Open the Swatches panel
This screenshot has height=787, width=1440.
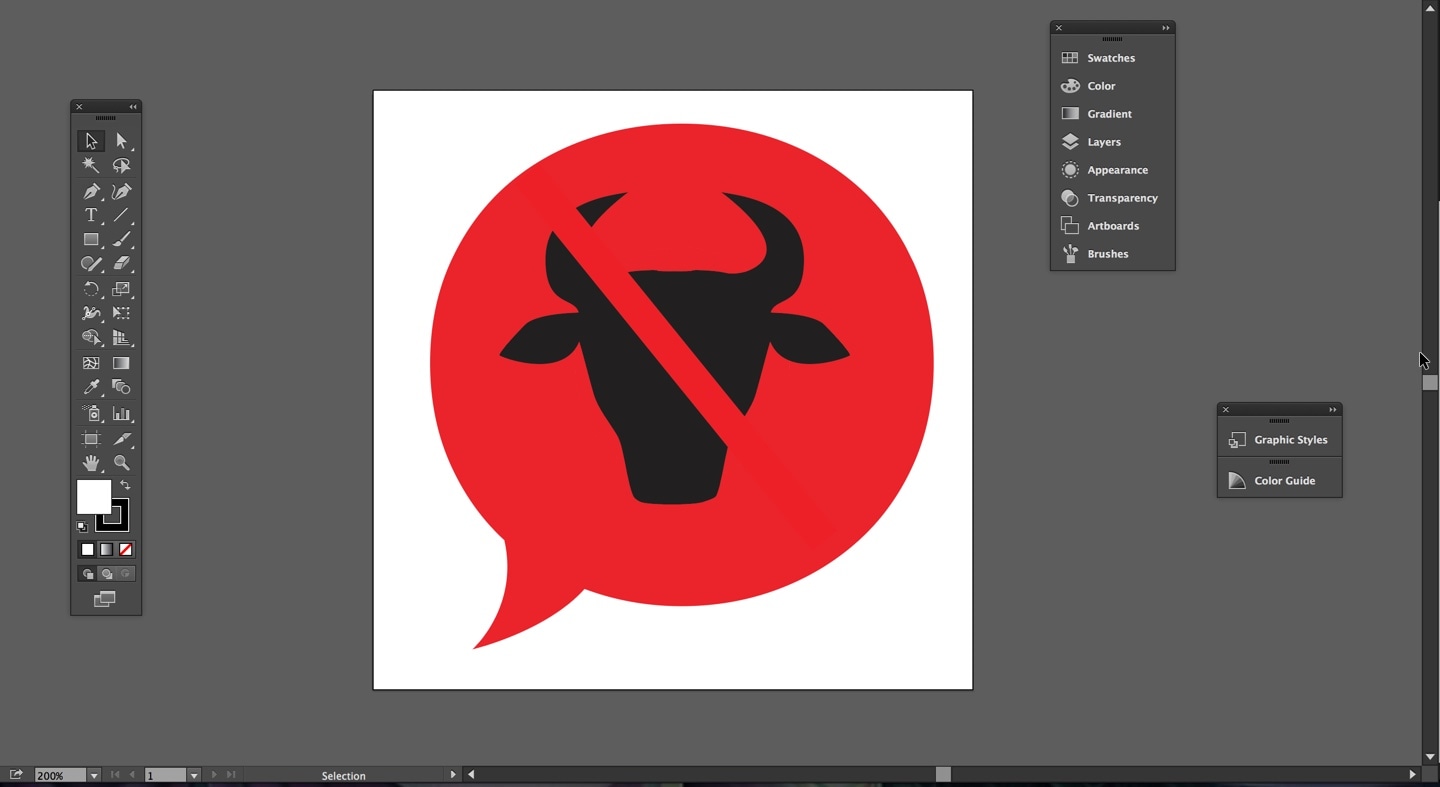[1110, 58]
